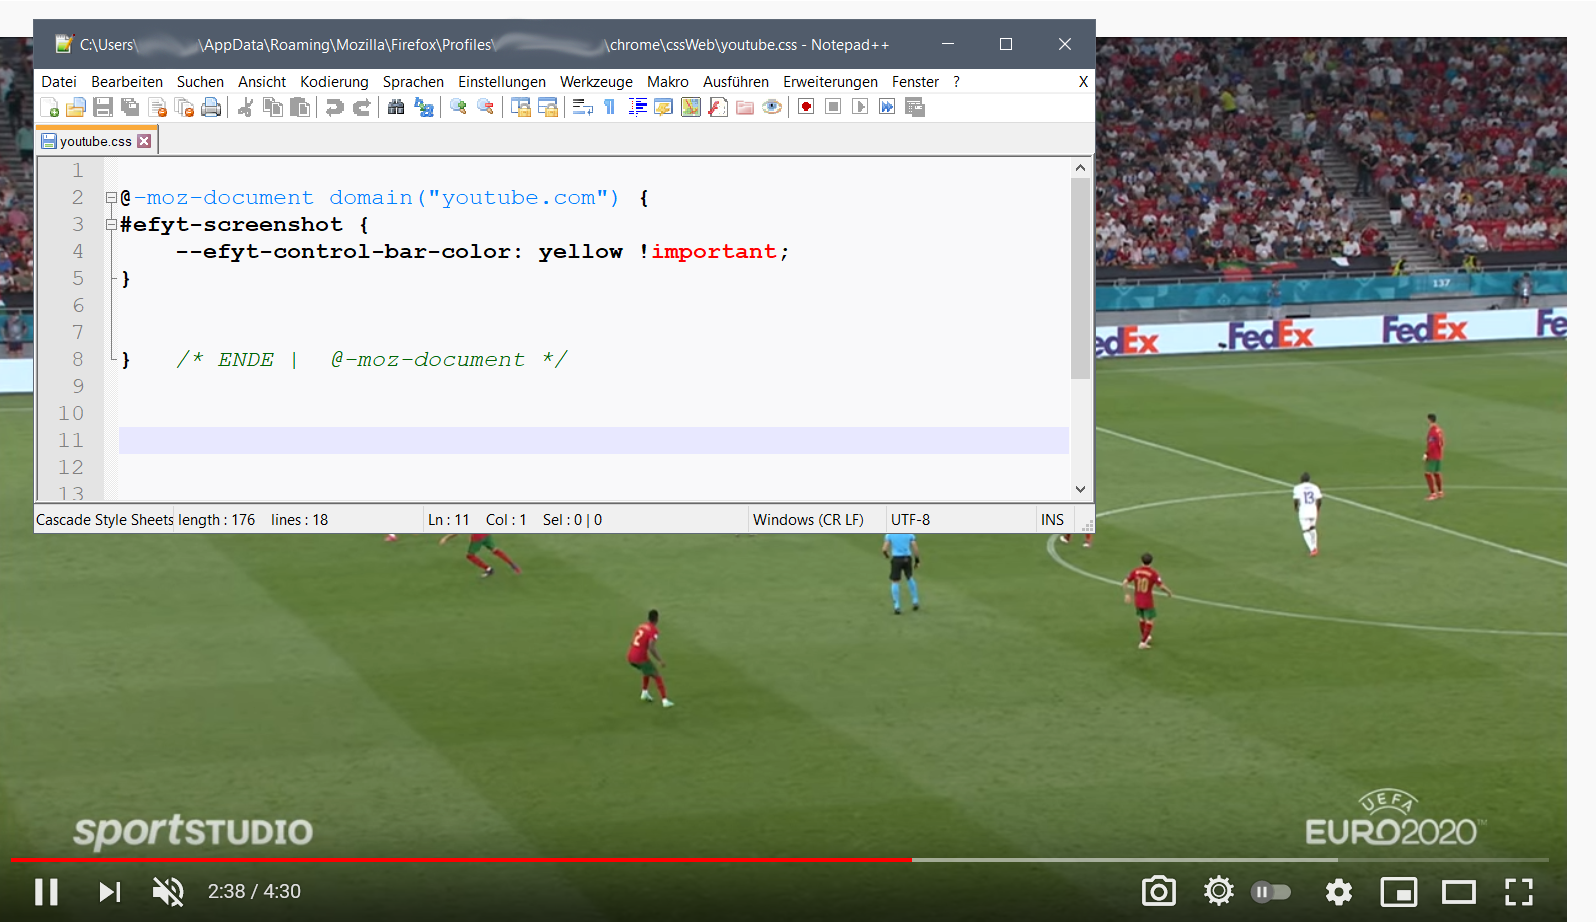
Task: Start macro recording with red dot
Action: tap(806, 107)
